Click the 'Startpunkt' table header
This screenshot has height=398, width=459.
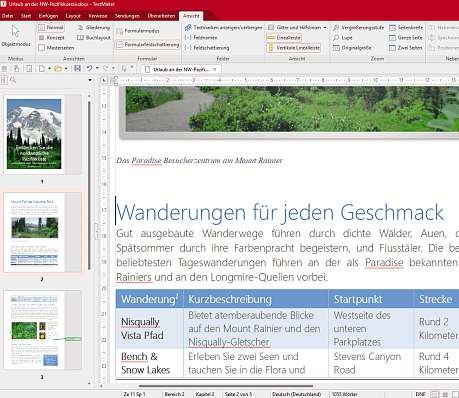click(358, 299)
